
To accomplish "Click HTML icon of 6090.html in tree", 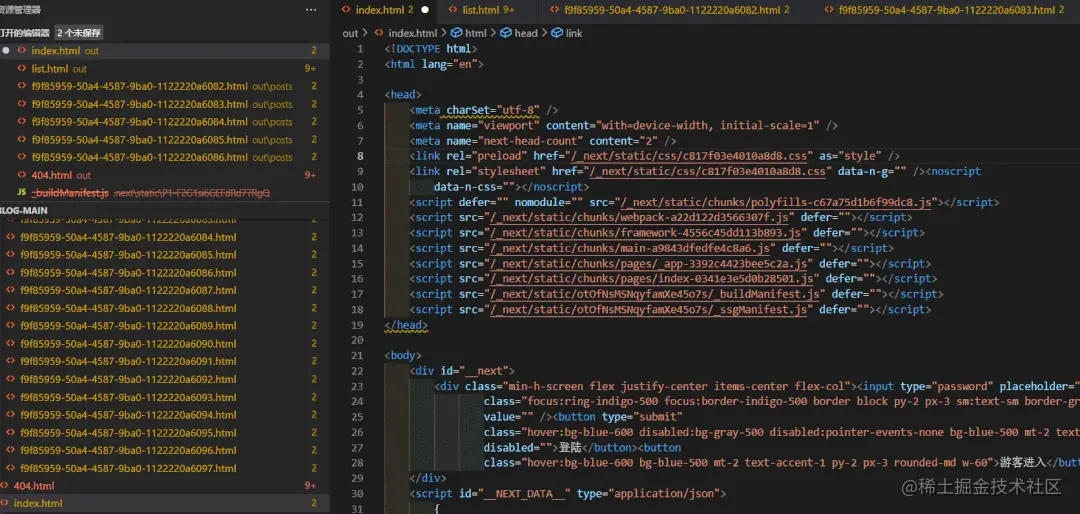I will [10, 344].
